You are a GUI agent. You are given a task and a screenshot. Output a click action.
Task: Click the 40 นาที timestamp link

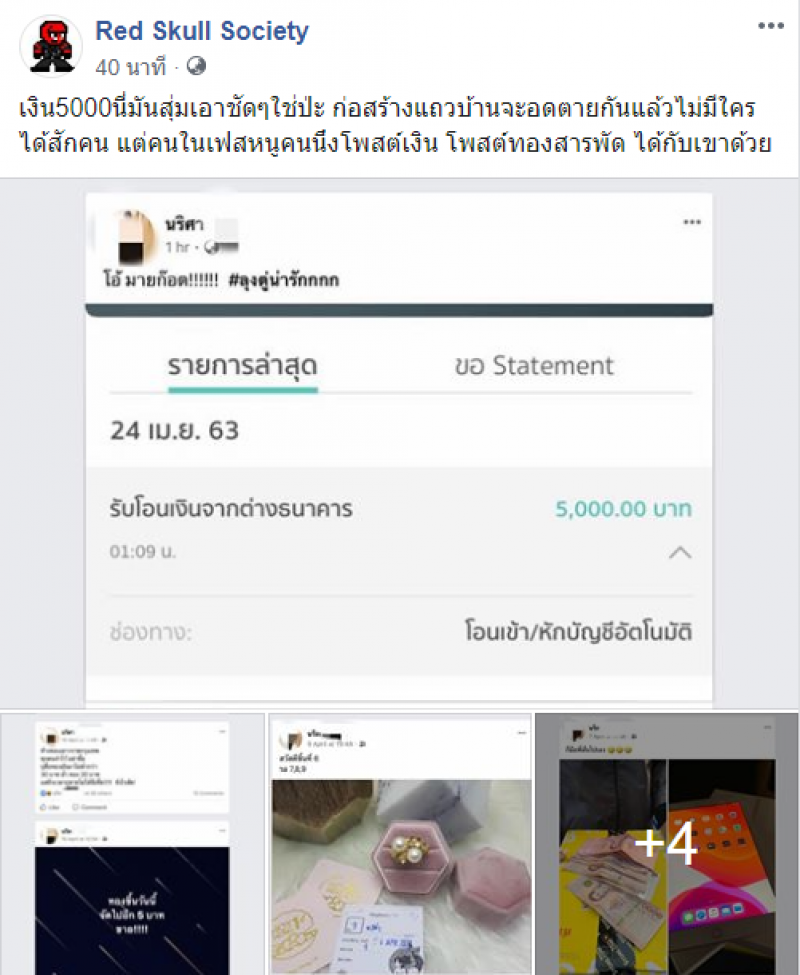[131, 67]
